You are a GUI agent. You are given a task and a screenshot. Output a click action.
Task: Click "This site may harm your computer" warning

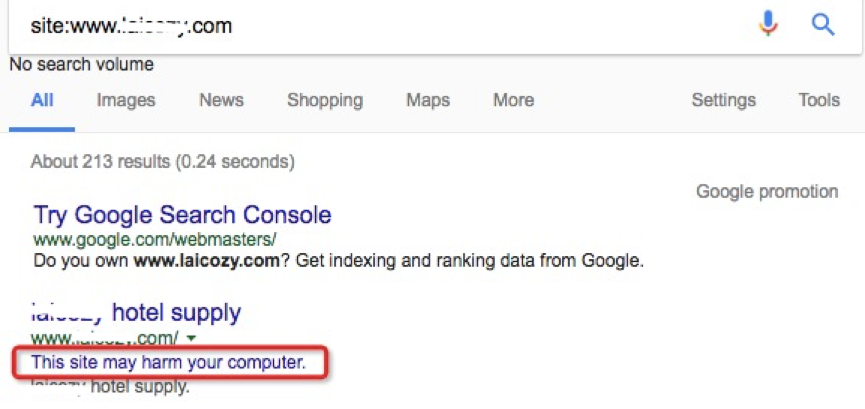[x=168, y=362]
